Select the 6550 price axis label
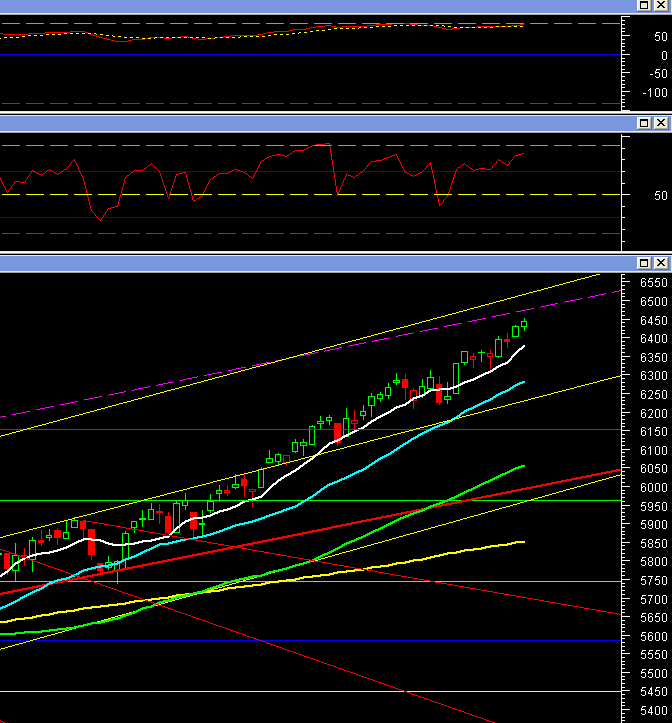The image size is (672, 723). pos(654,283)
